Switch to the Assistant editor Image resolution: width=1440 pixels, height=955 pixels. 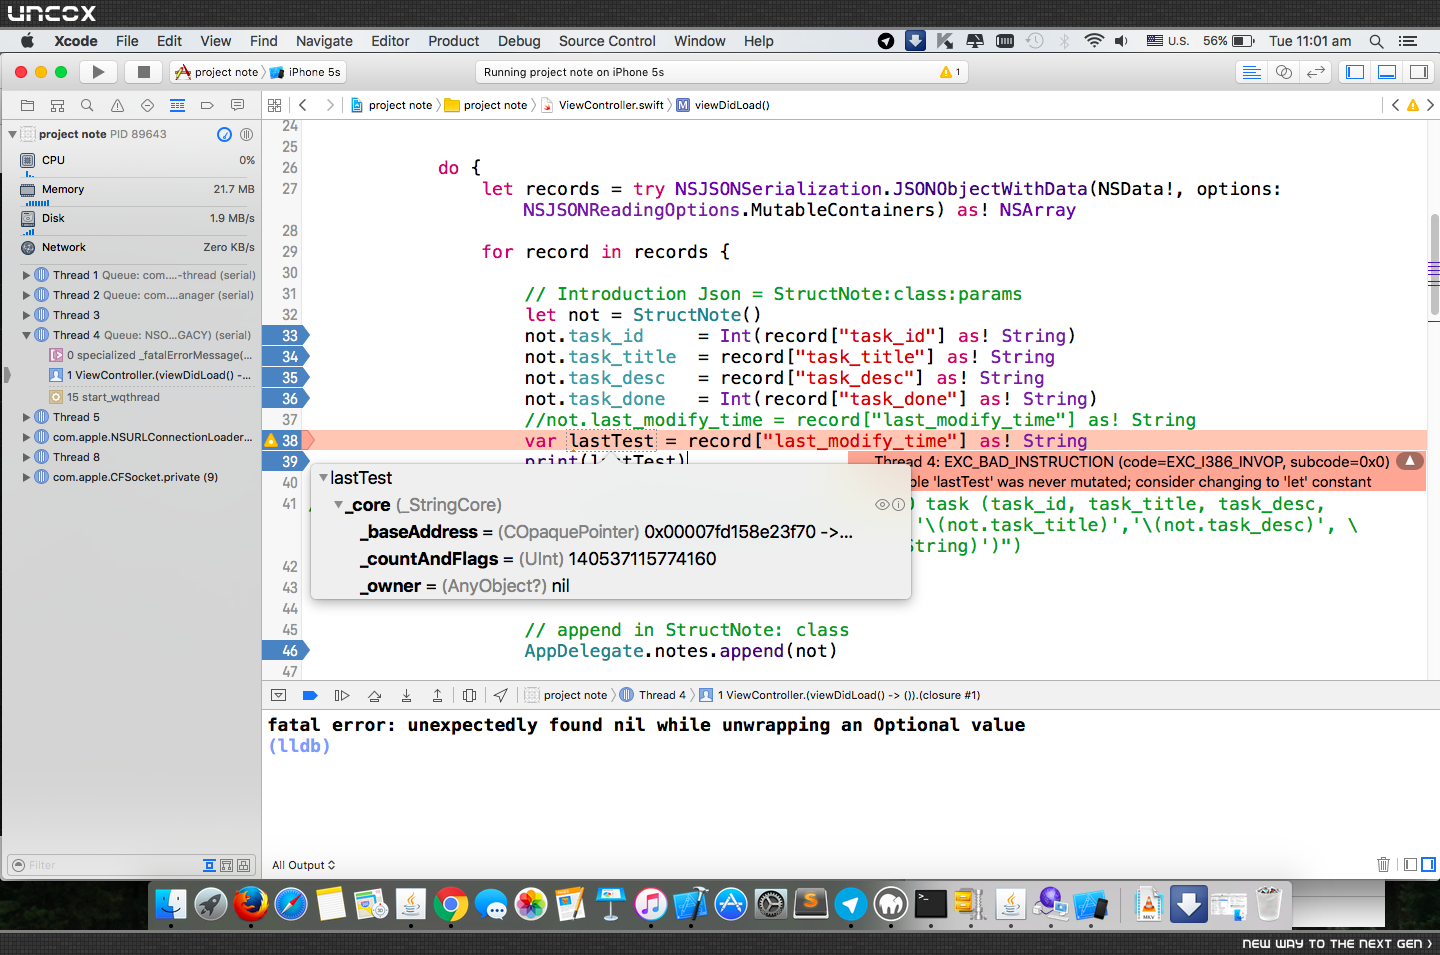pos(1284,72)
